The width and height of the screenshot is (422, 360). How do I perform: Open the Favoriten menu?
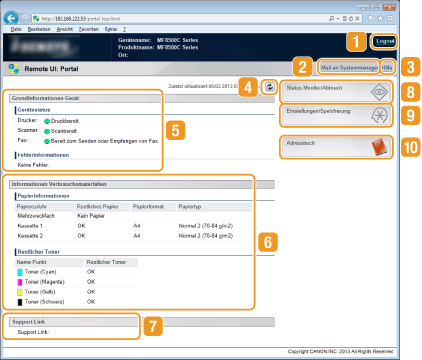pyautogui.click(x=89, y=29)
